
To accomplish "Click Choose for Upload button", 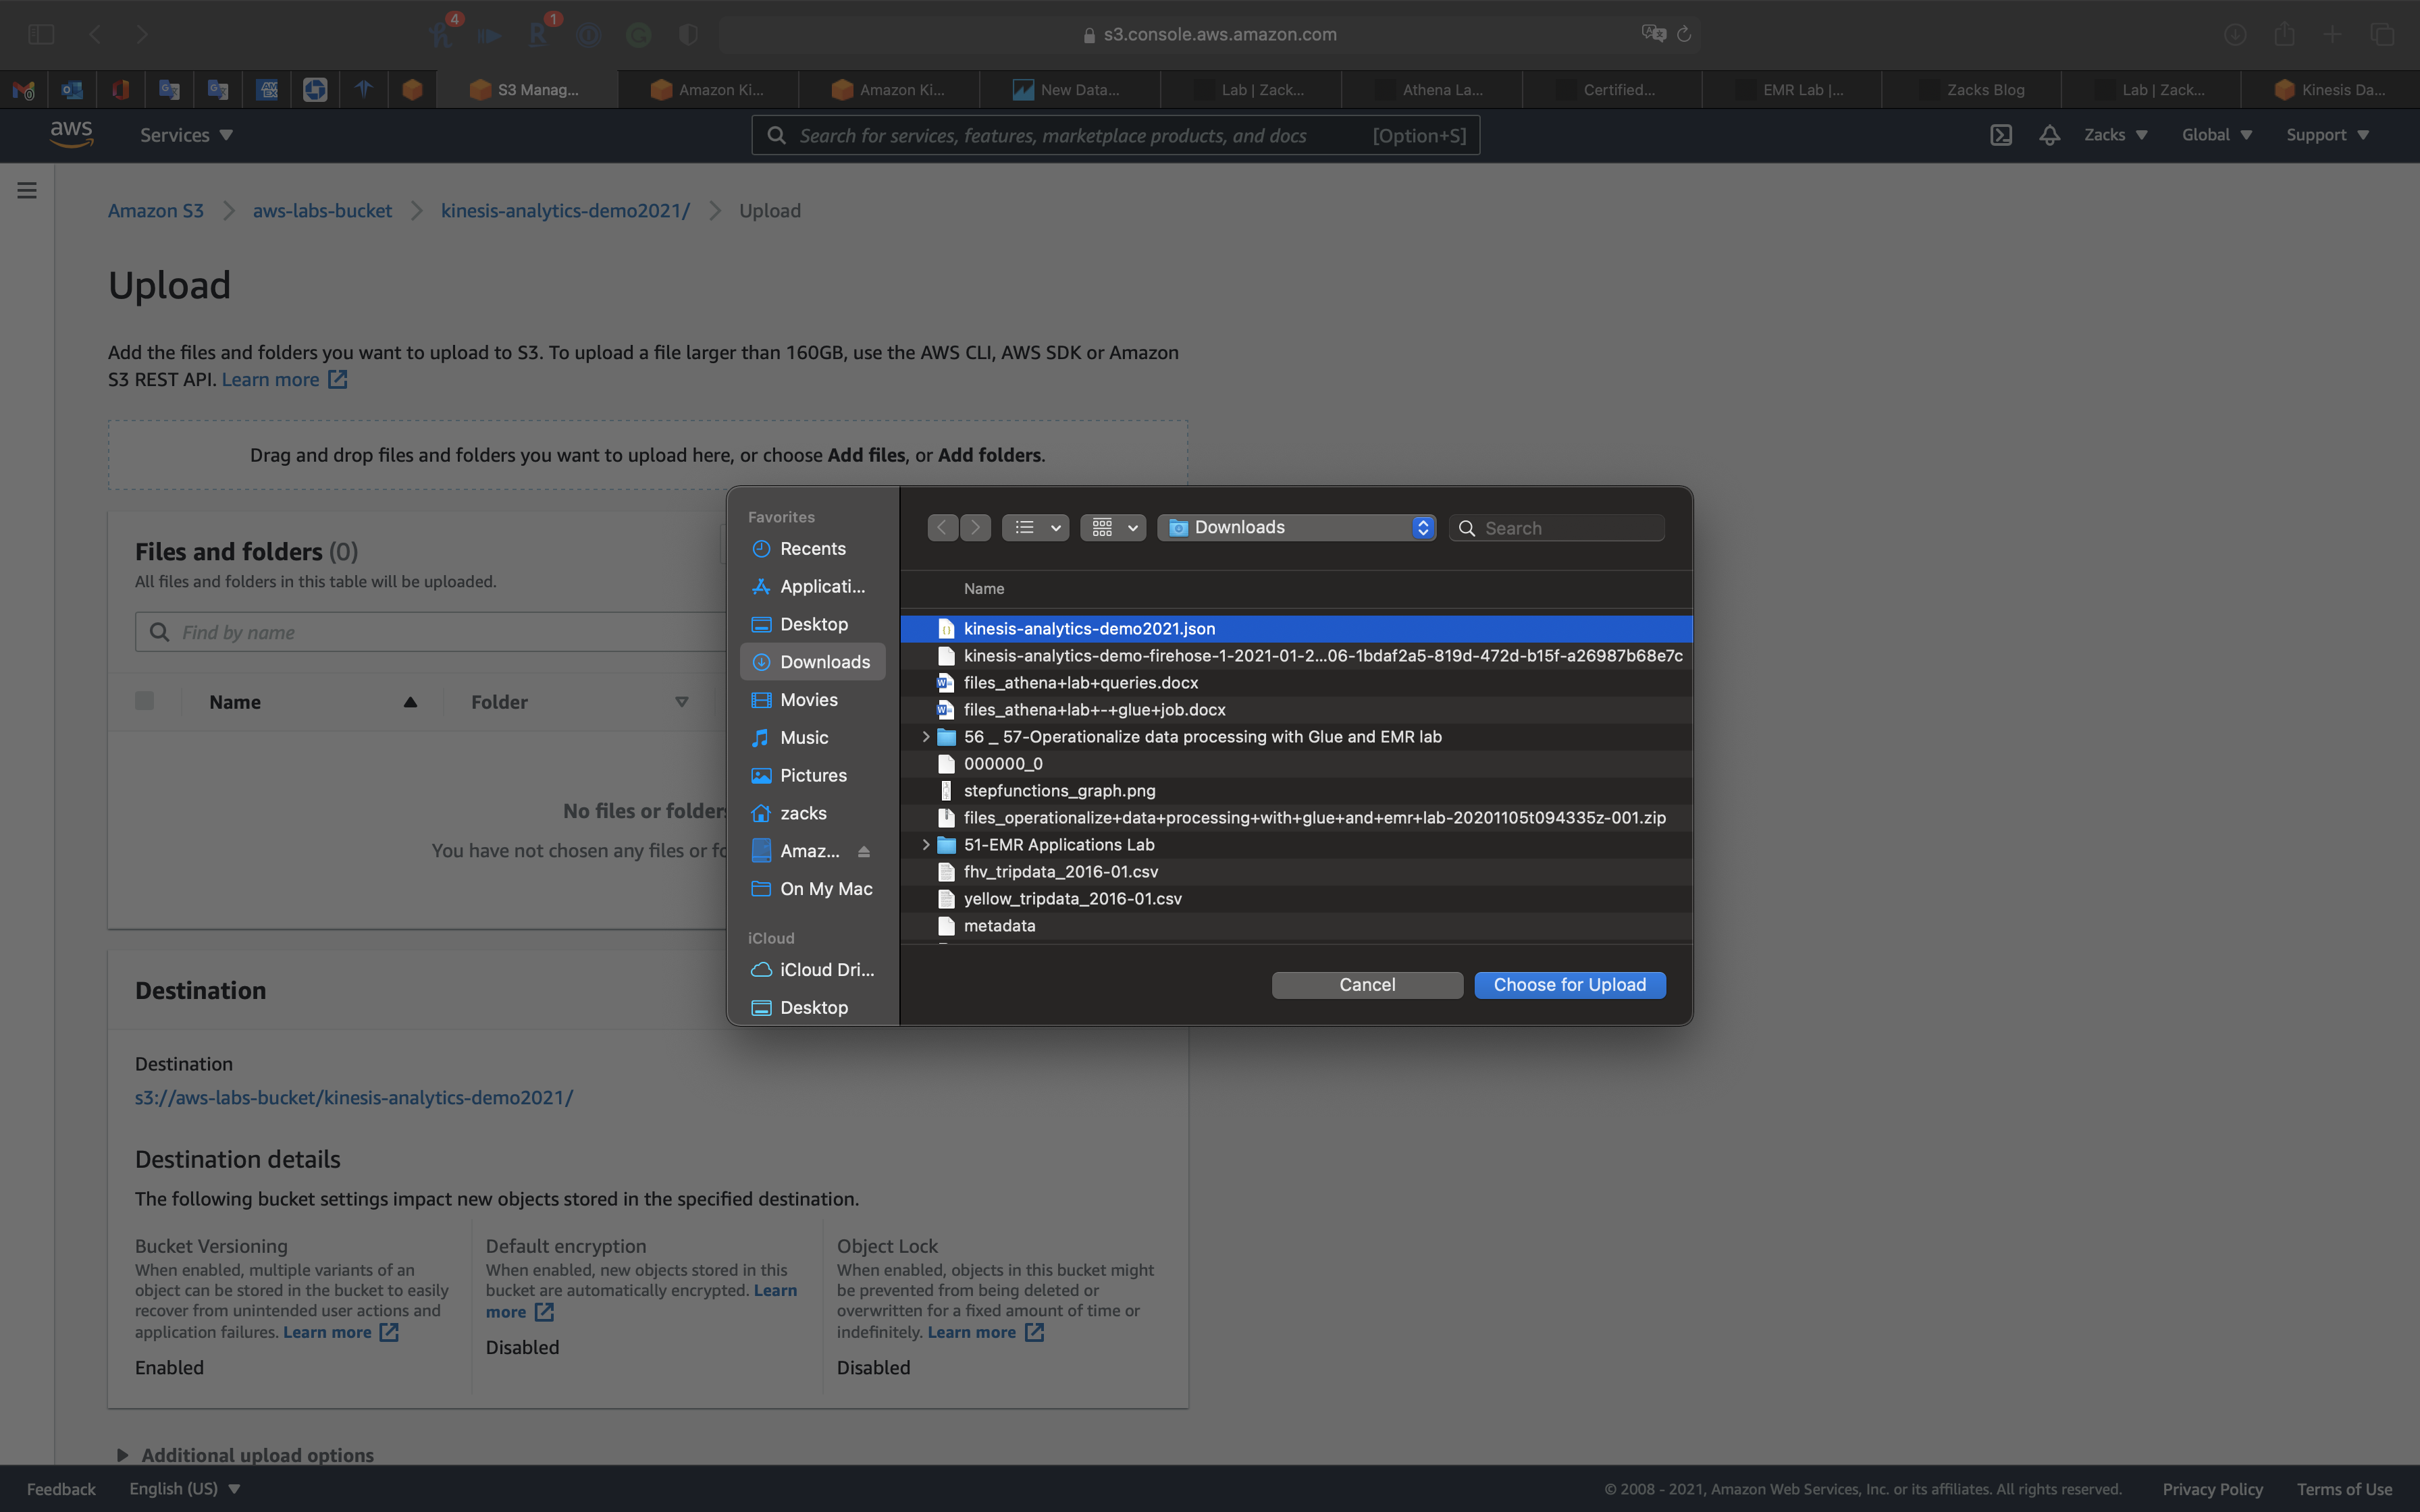I will pyautogui.click(x=1569, y=985).
